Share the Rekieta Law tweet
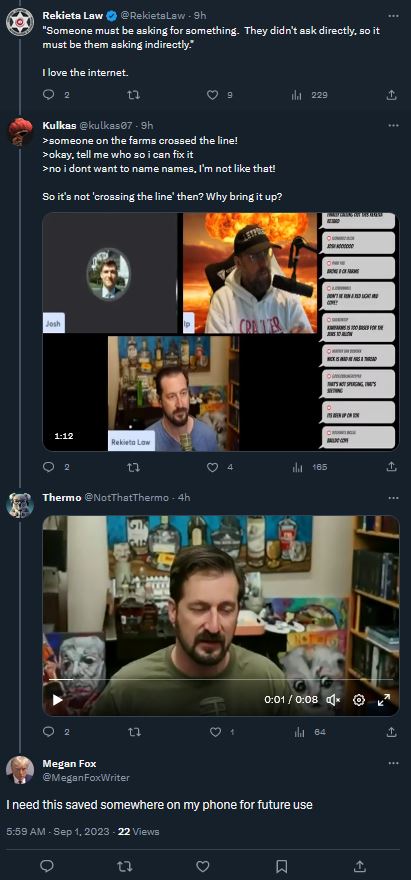The width and height of the screenshot is (411, 880). (392, 95)
